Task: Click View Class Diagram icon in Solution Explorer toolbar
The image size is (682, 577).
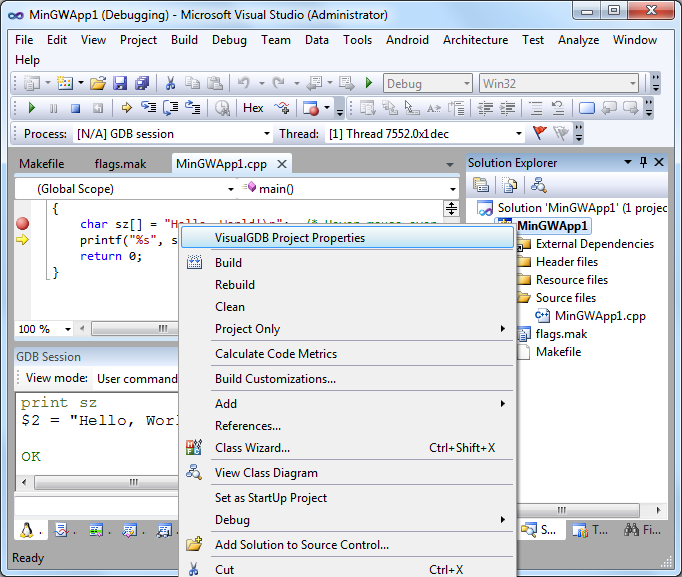Action: 538,185
